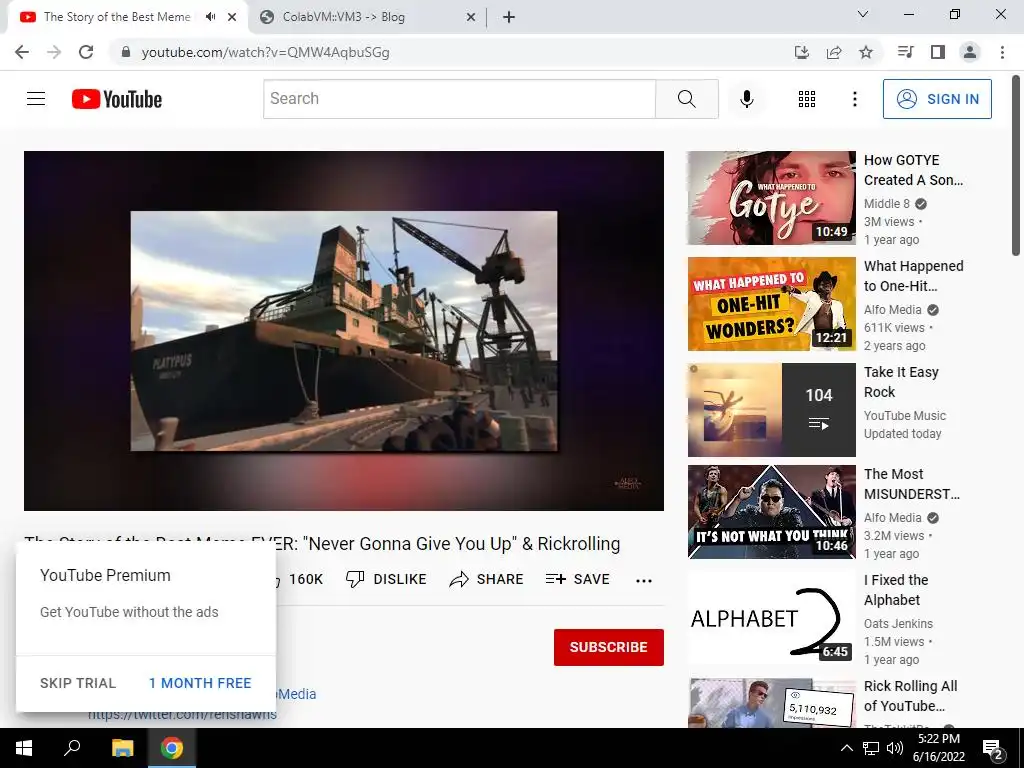Mute the tab via speaker icon
Viewport: 1024px width, 768px height.
(x=210, y=17)
